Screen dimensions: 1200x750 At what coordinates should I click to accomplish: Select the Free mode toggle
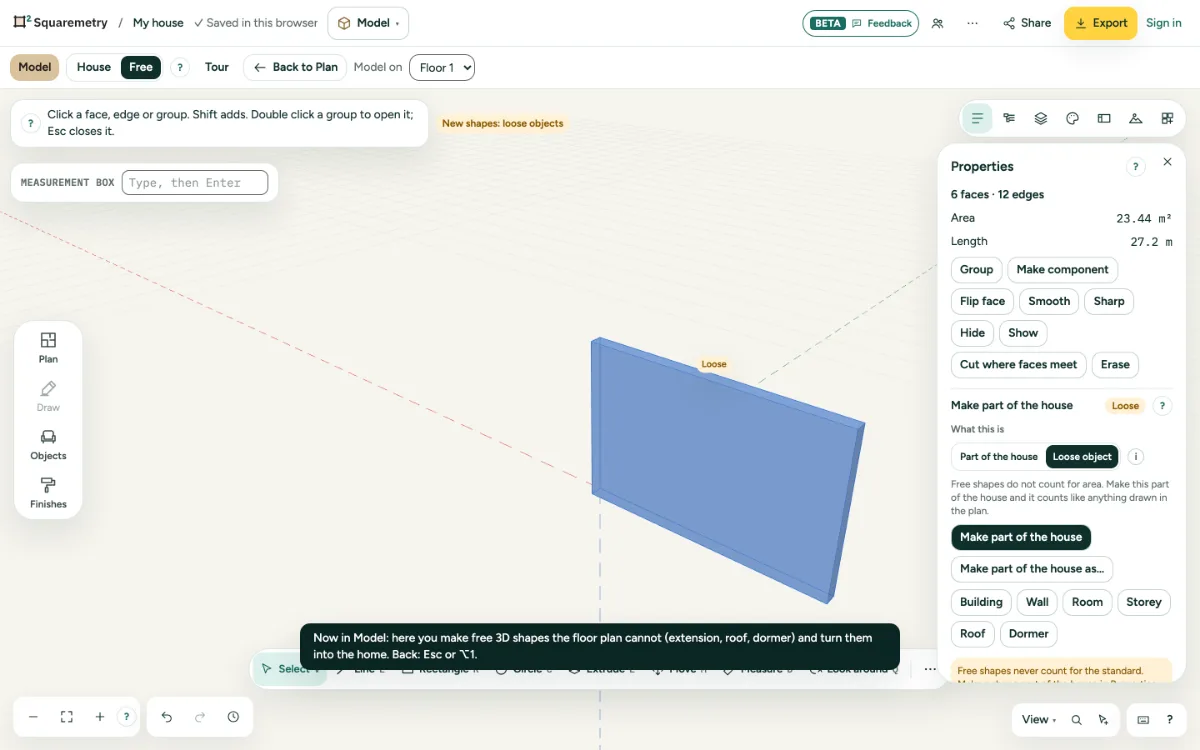pos(141,67)
